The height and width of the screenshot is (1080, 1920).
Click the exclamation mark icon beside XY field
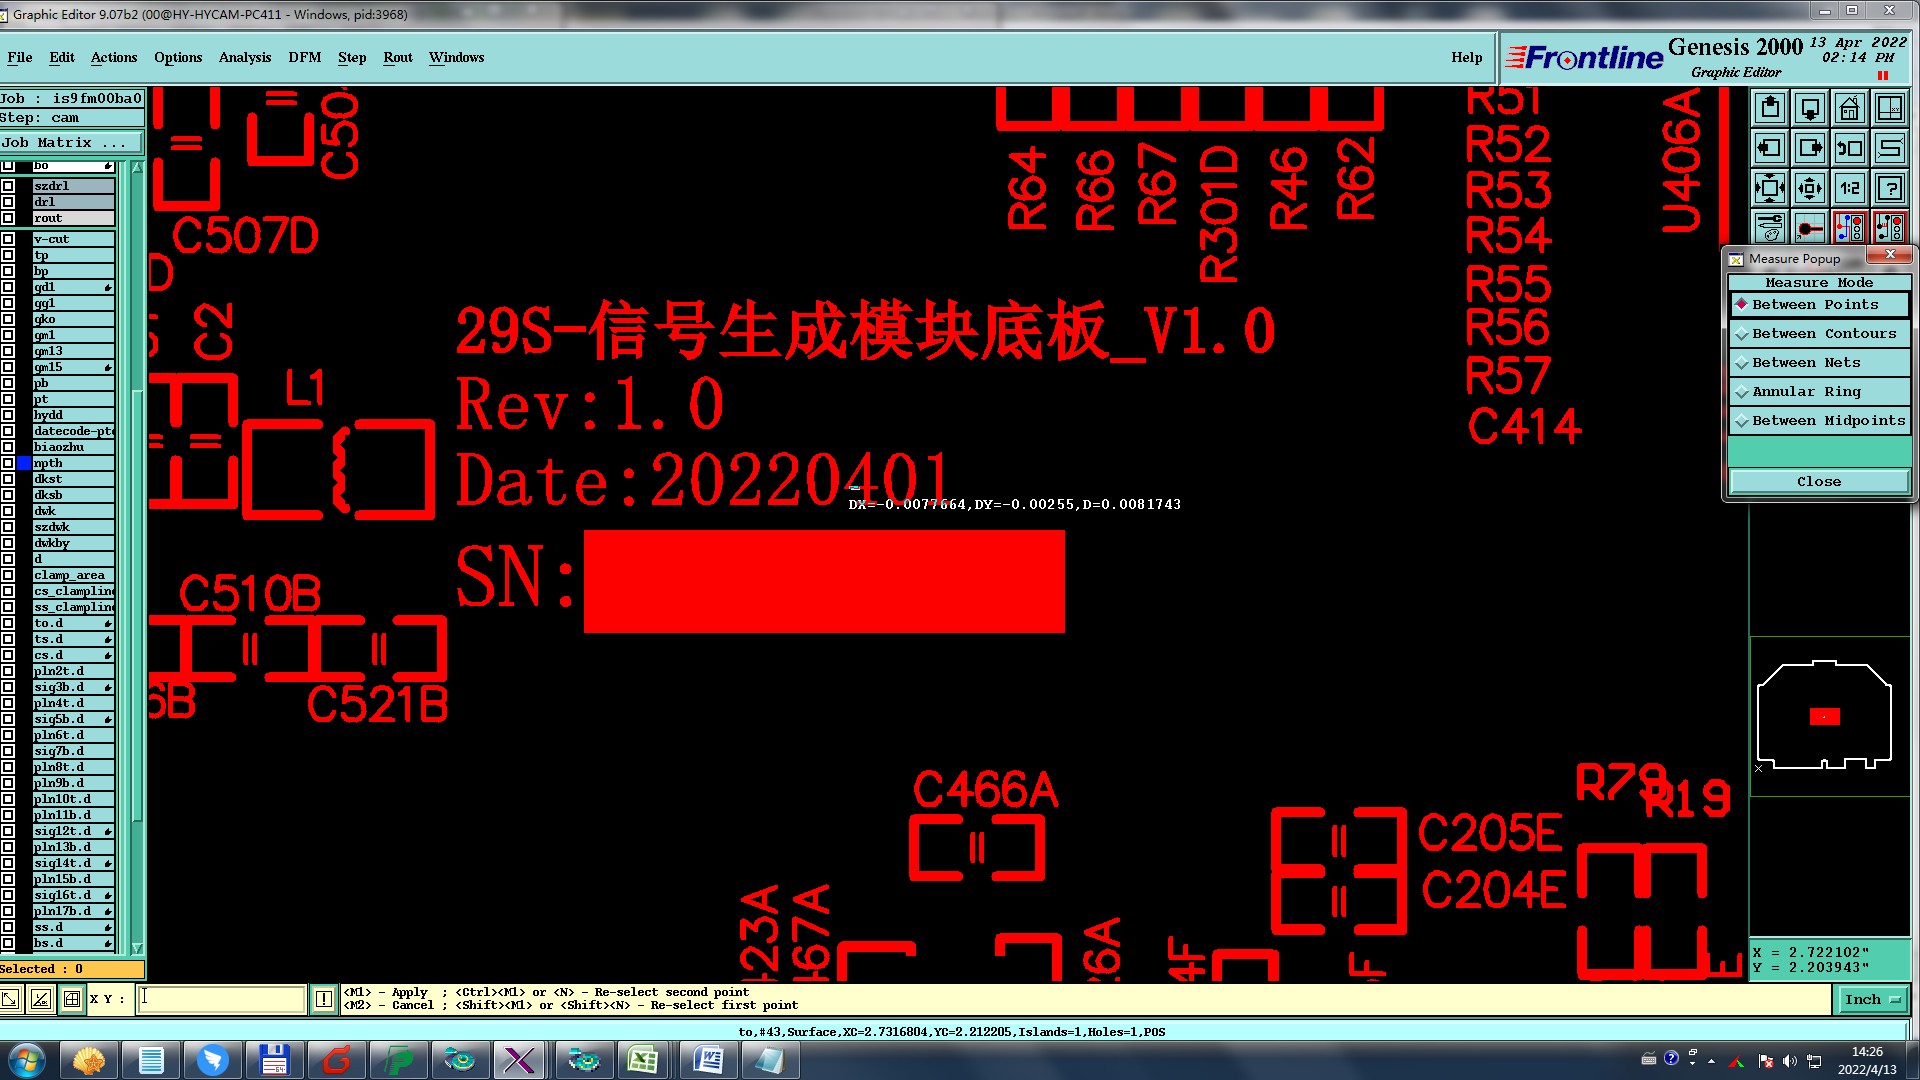tap(324, 999)
